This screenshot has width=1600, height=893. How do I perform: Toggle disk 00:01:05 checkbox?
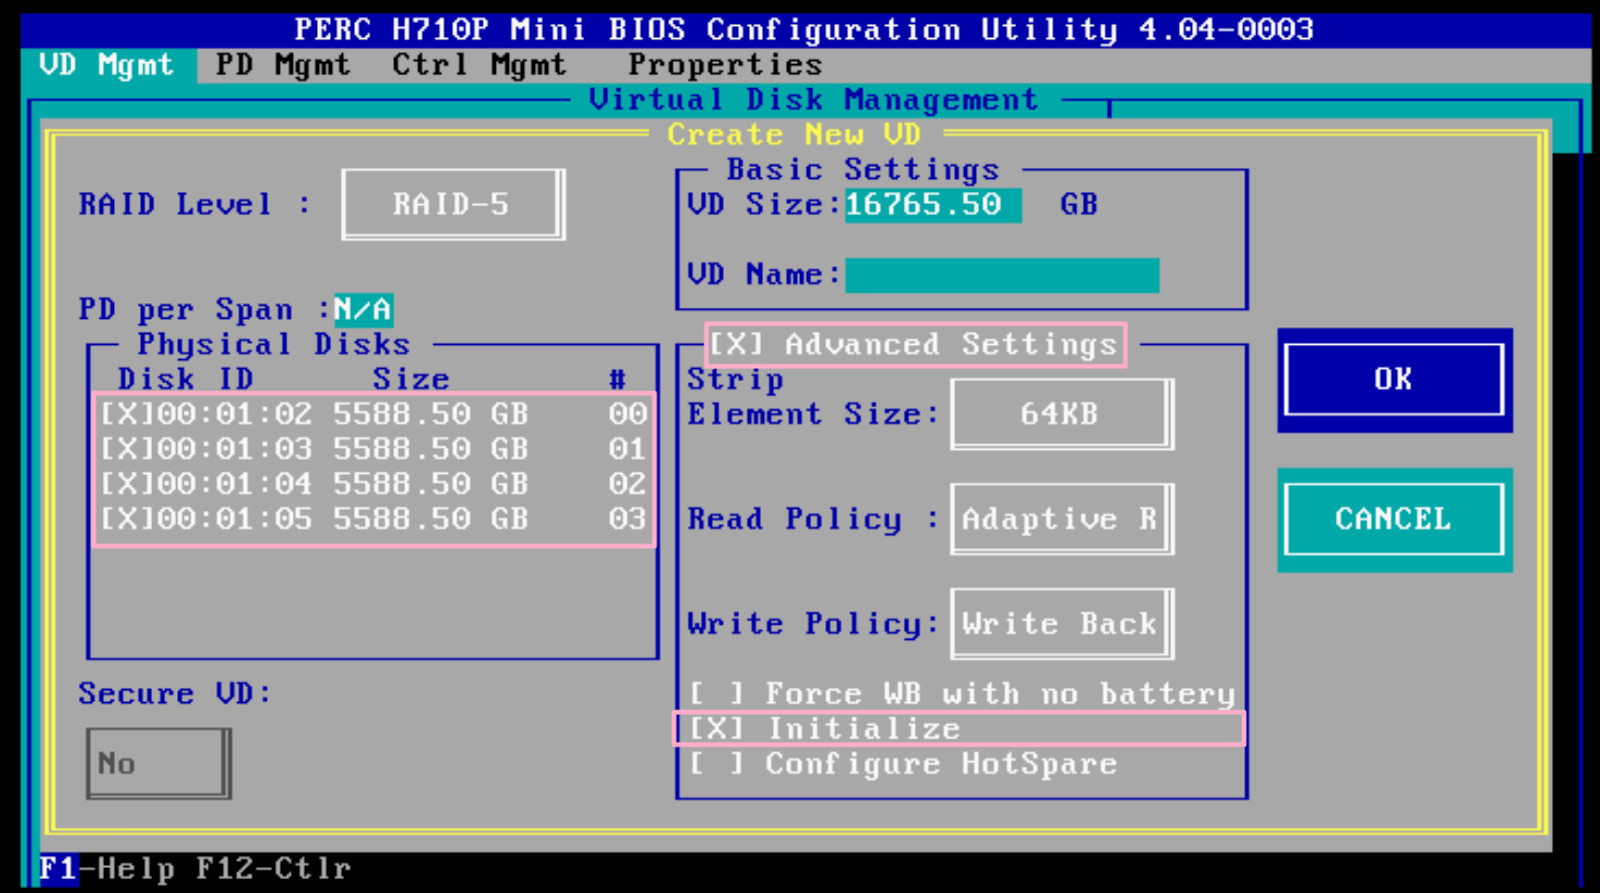click(127, 519)
